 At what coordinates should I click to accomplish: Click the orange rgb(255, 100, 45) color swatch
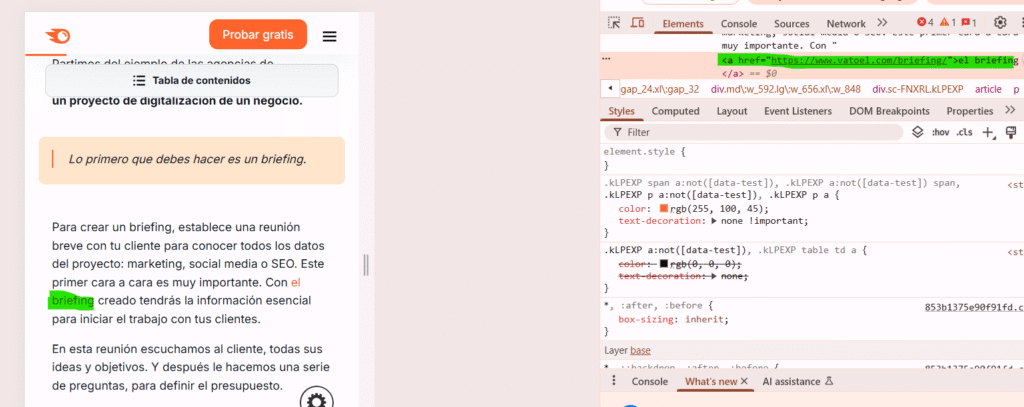[664, 208]
